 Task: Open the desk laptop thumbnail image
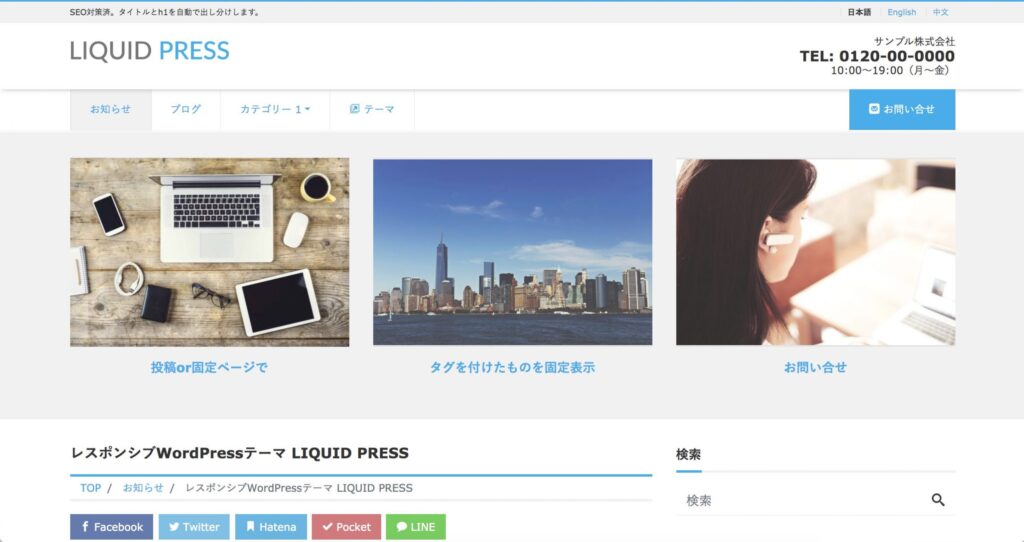coord(209,251)
